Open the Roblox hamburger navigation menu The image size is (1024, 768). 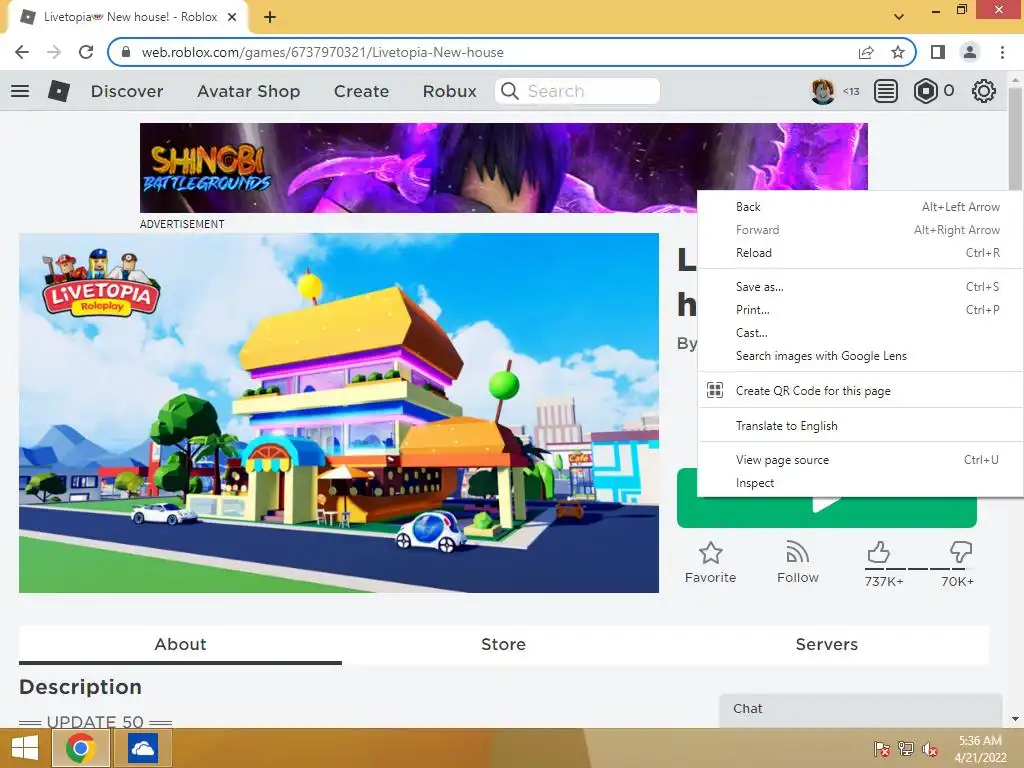point(20,91)
